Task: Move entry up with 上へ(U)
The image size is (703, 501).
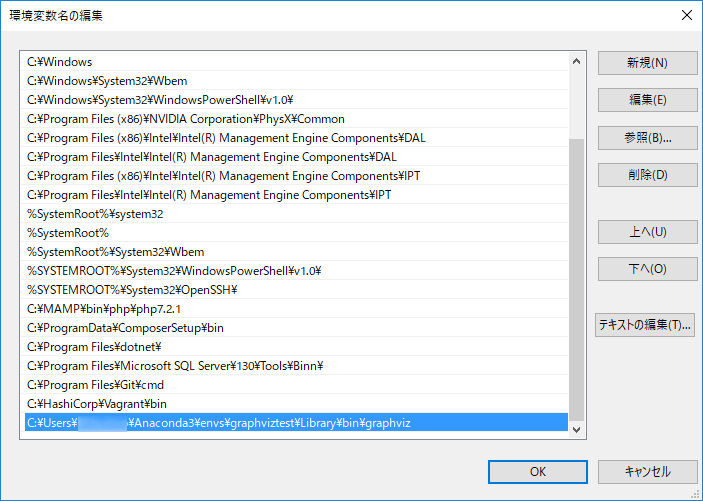Action: 647,232
